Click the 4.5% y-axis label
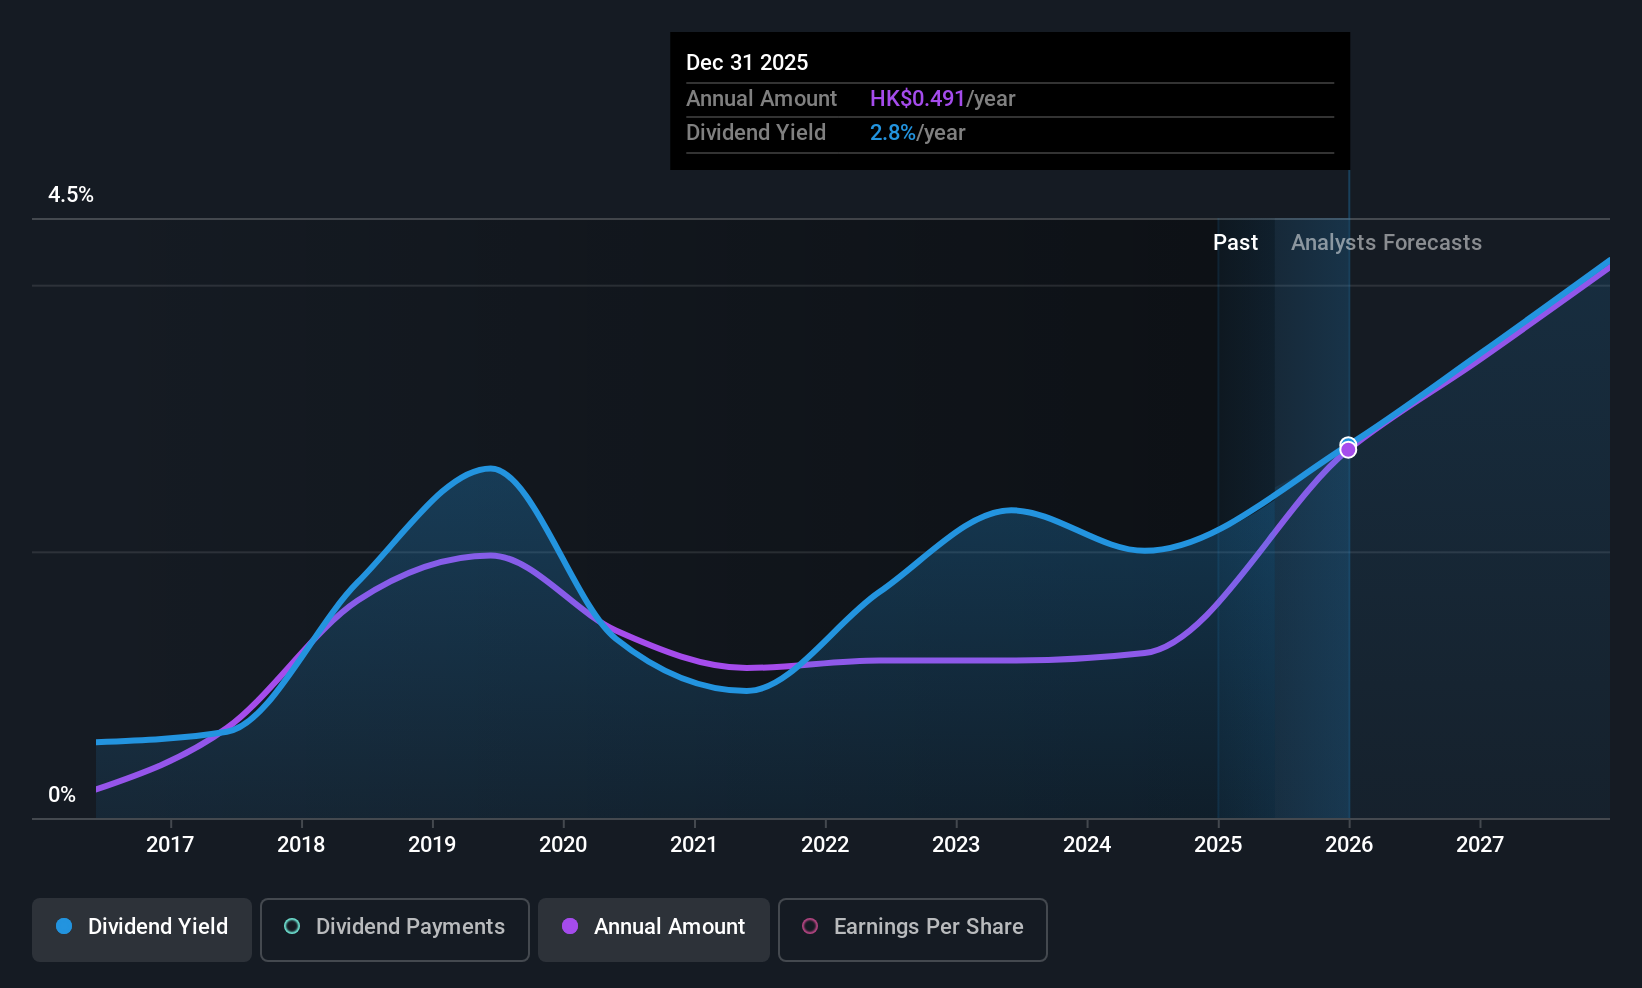 coord(71,195)
